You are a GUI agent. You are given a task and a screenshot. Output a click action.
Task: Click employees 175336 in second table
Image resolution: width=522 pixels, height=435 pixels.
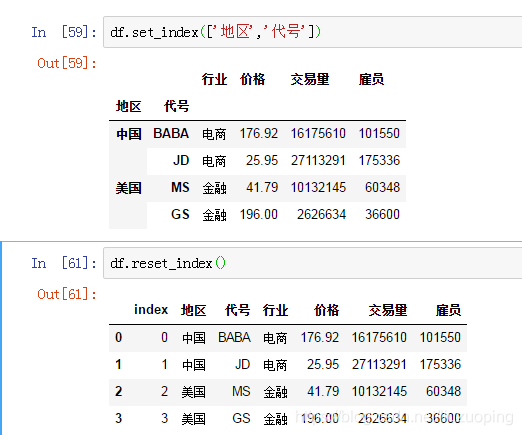pos(440,364)
